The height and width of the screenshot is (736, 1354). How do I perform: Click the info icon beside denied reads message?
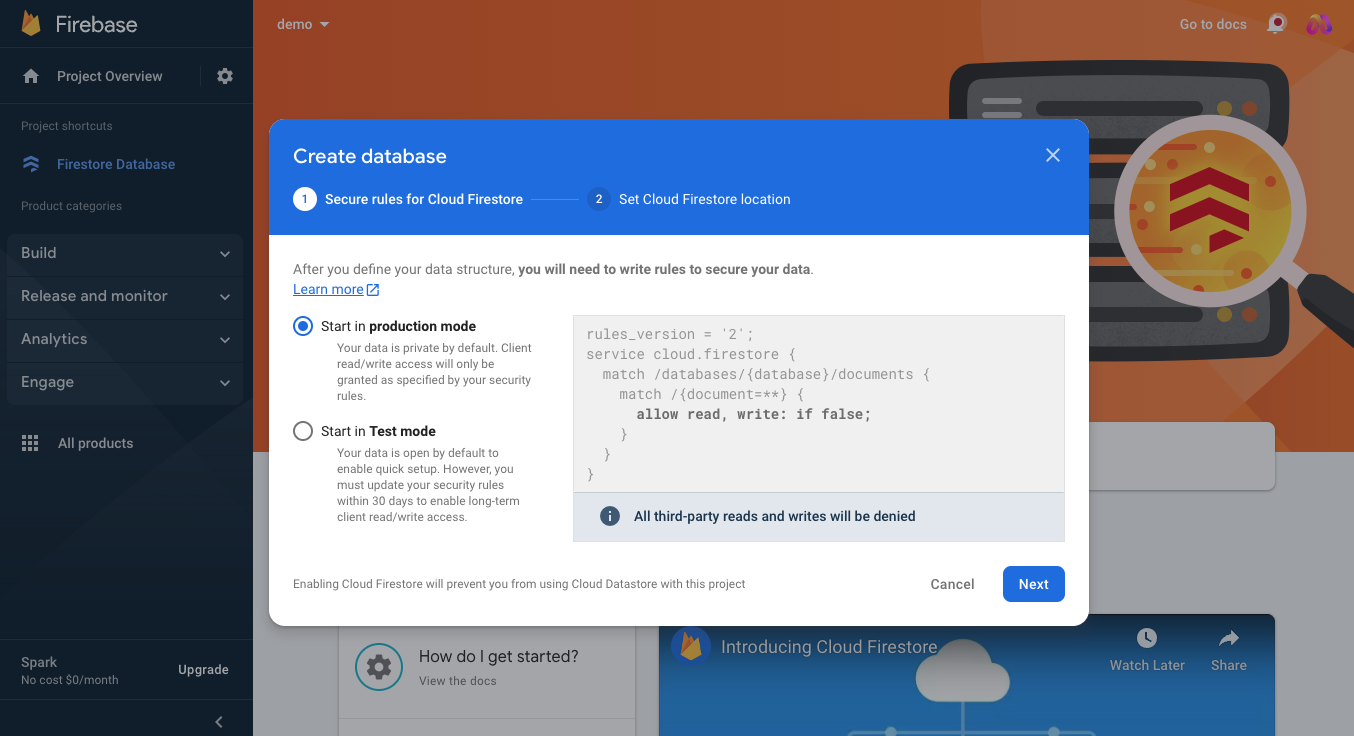click(x=609, y=516)
